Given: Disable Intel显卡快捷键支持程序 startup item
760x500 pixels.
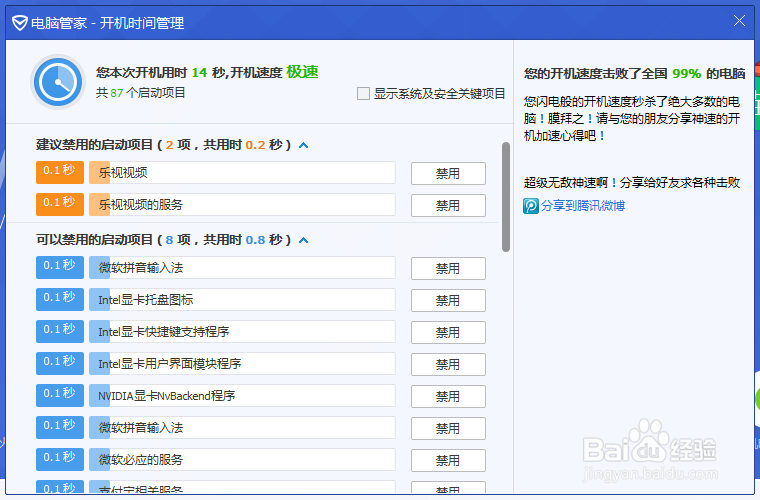Looking at the screenshot, I should click(448, 332).
